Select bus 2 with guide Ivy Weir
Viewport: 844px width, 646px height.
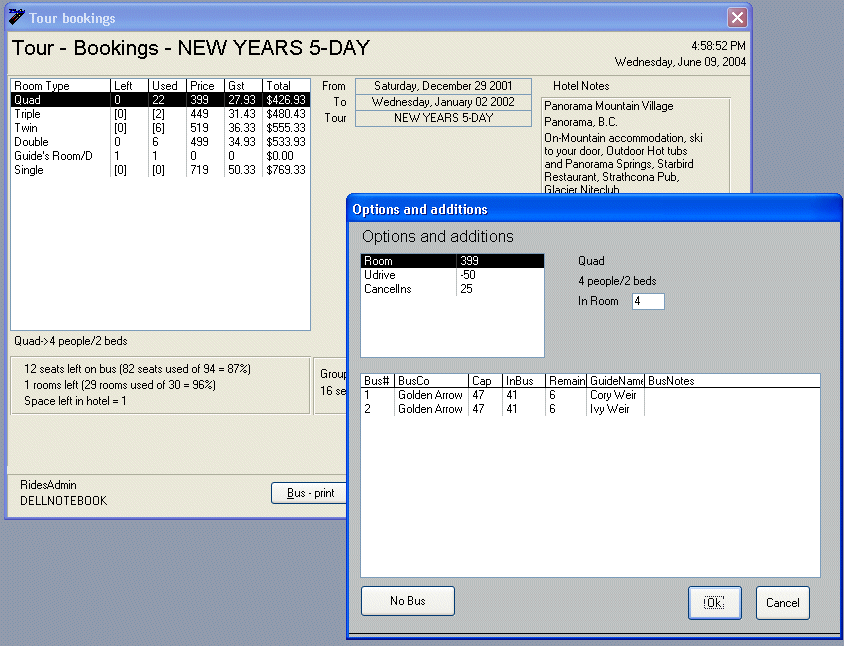coord(590,409)
